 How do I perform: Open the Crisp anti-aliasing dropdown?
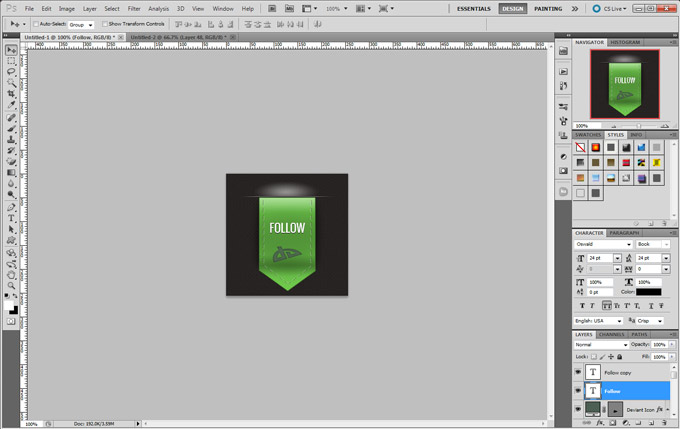click(650, 321)
